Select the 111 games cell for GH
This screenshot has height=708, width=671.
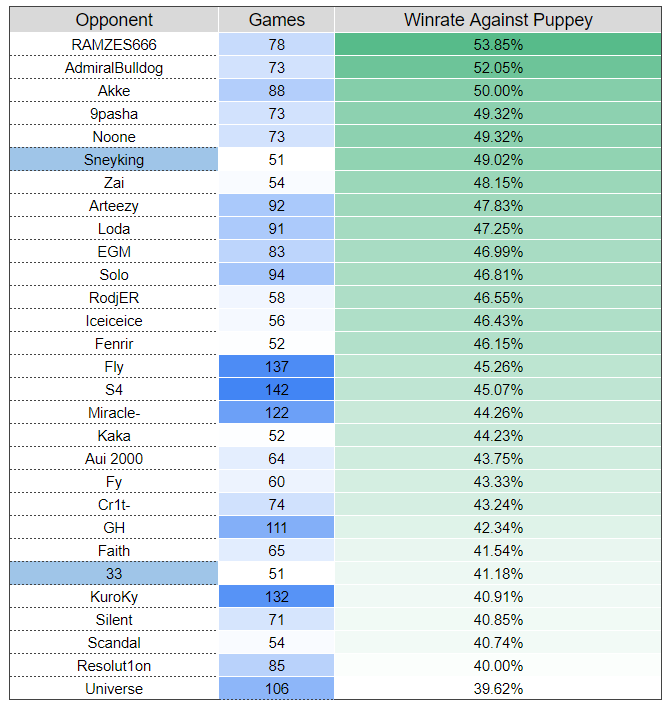point(277,528)
